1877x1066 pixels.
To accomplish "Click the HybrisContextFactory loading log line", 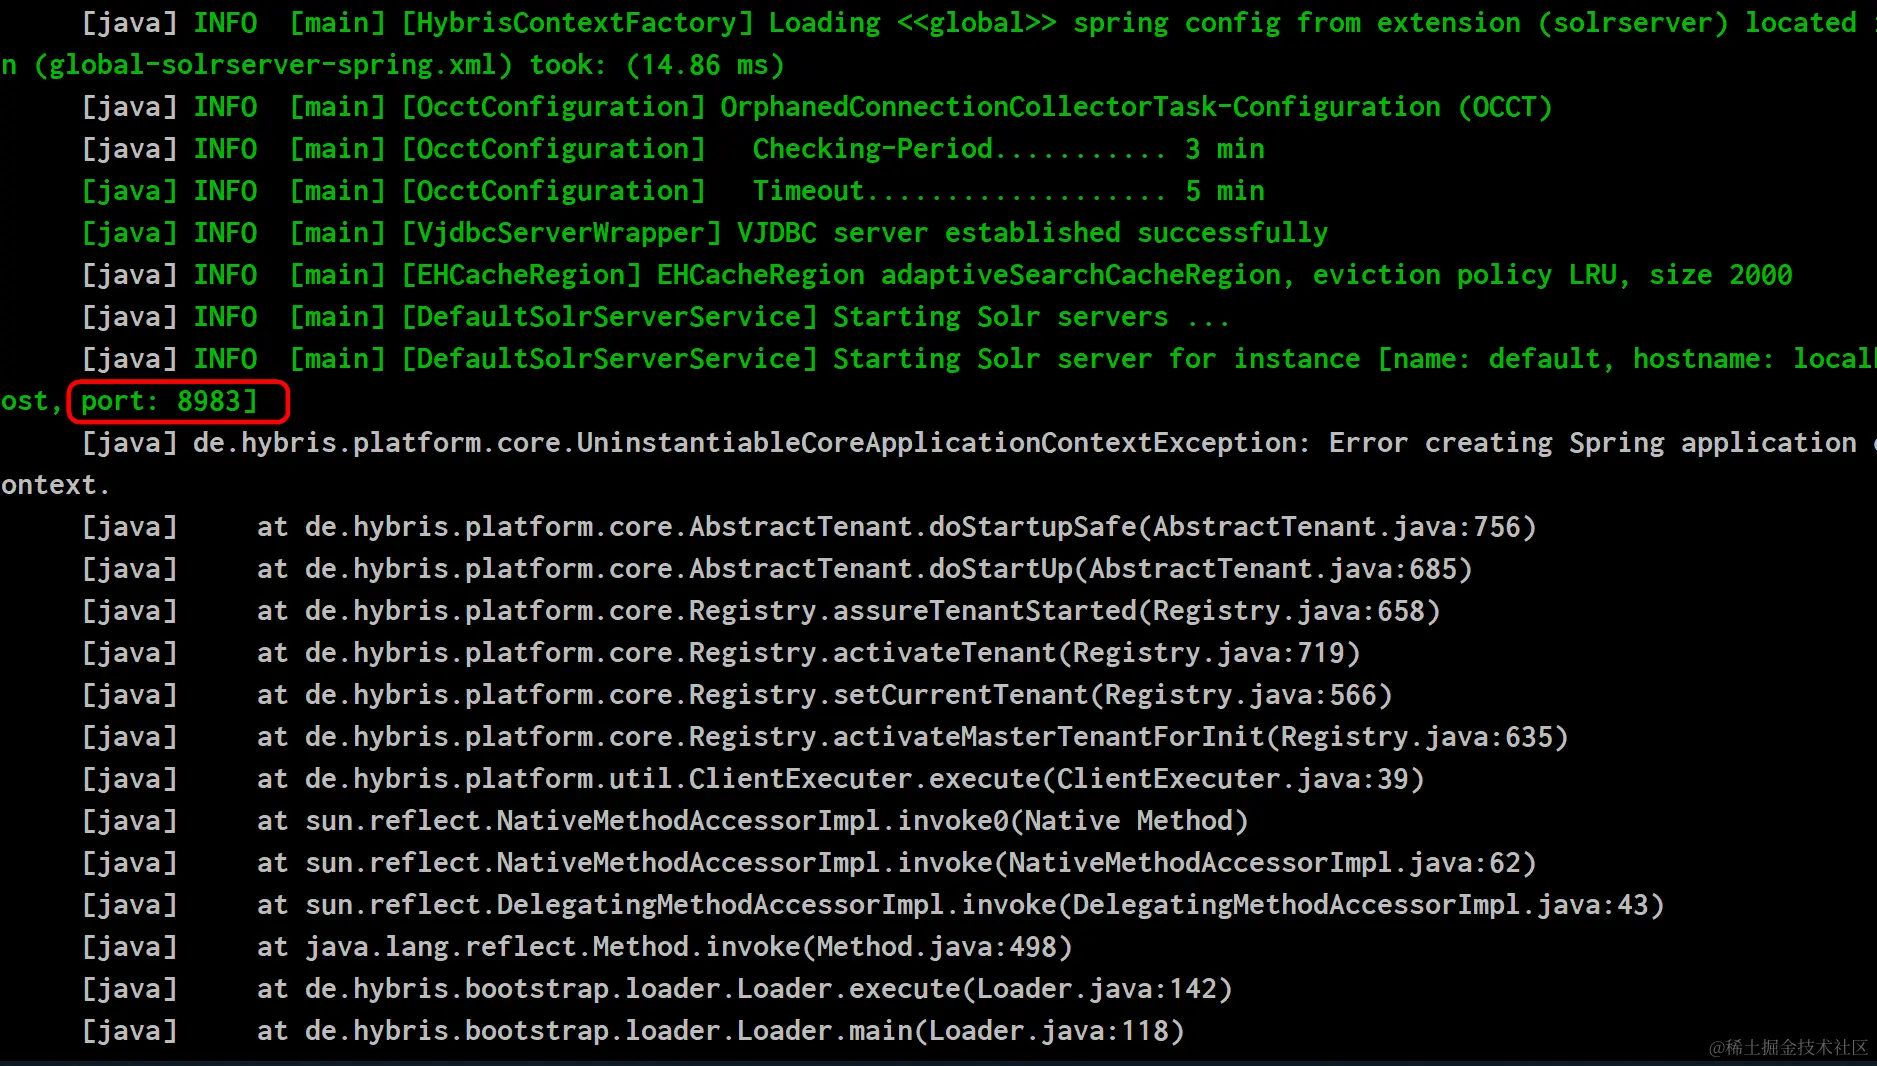I will pyautogui.click(x=979, y=24).
